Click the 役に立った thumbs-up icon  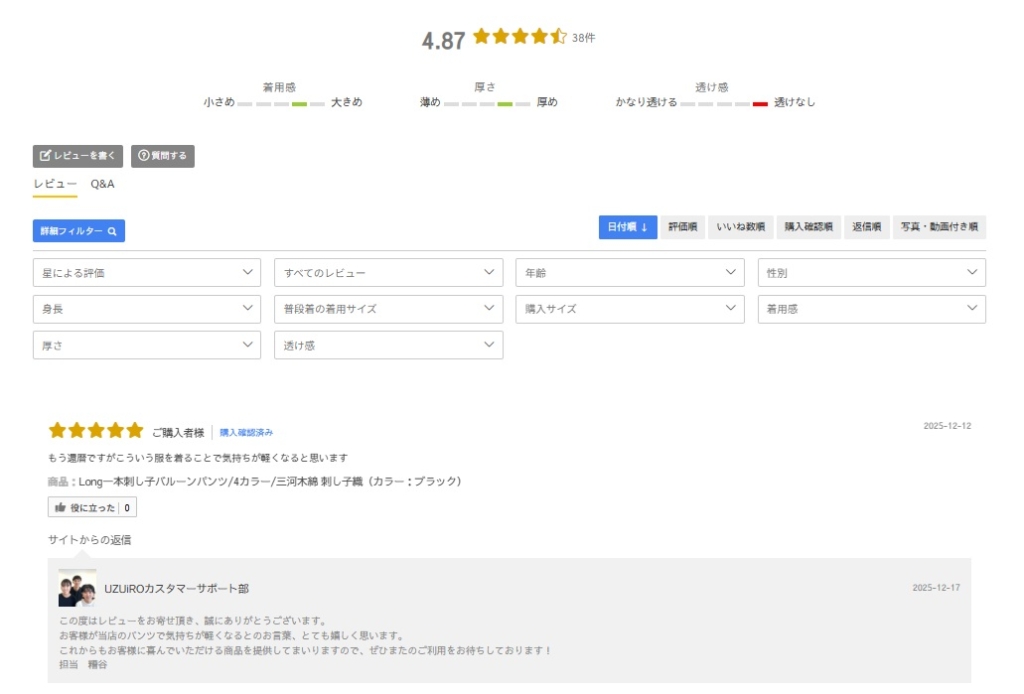pos(60,508)
